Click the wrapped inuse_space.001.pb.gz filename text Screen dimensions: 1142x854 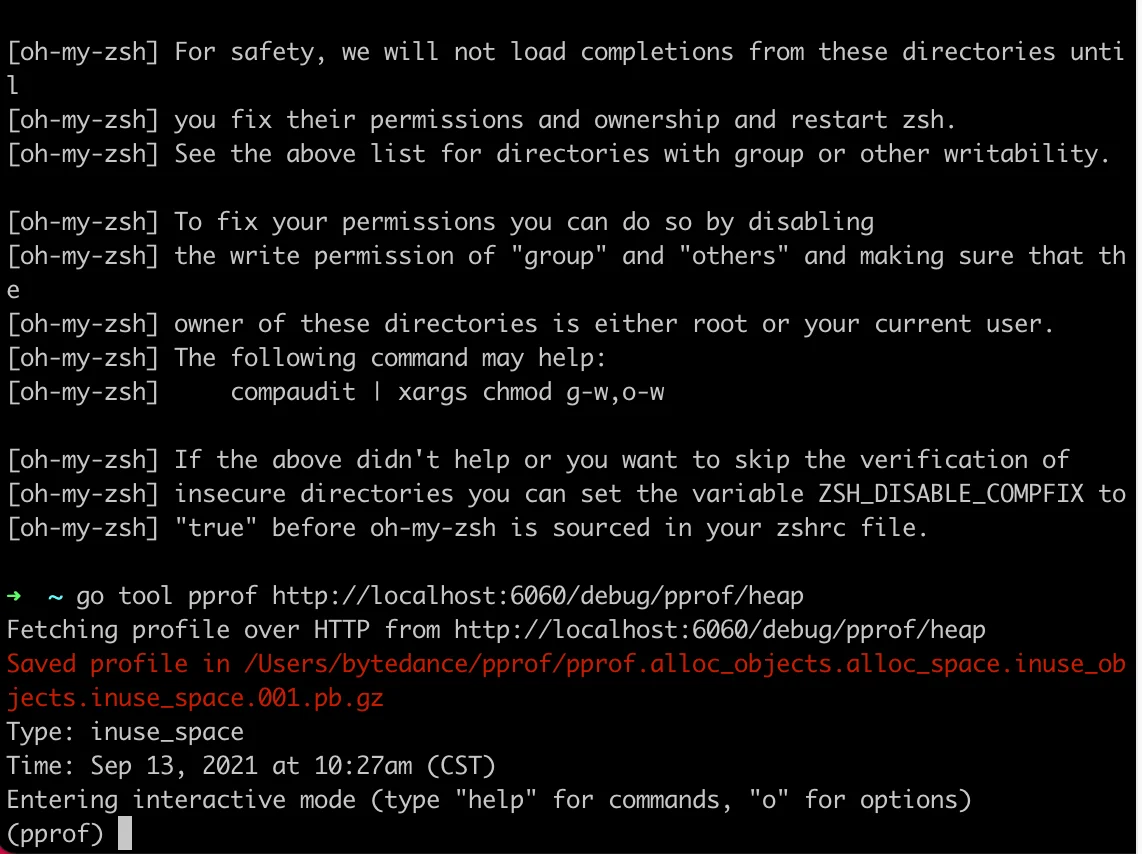coord(195,698)
